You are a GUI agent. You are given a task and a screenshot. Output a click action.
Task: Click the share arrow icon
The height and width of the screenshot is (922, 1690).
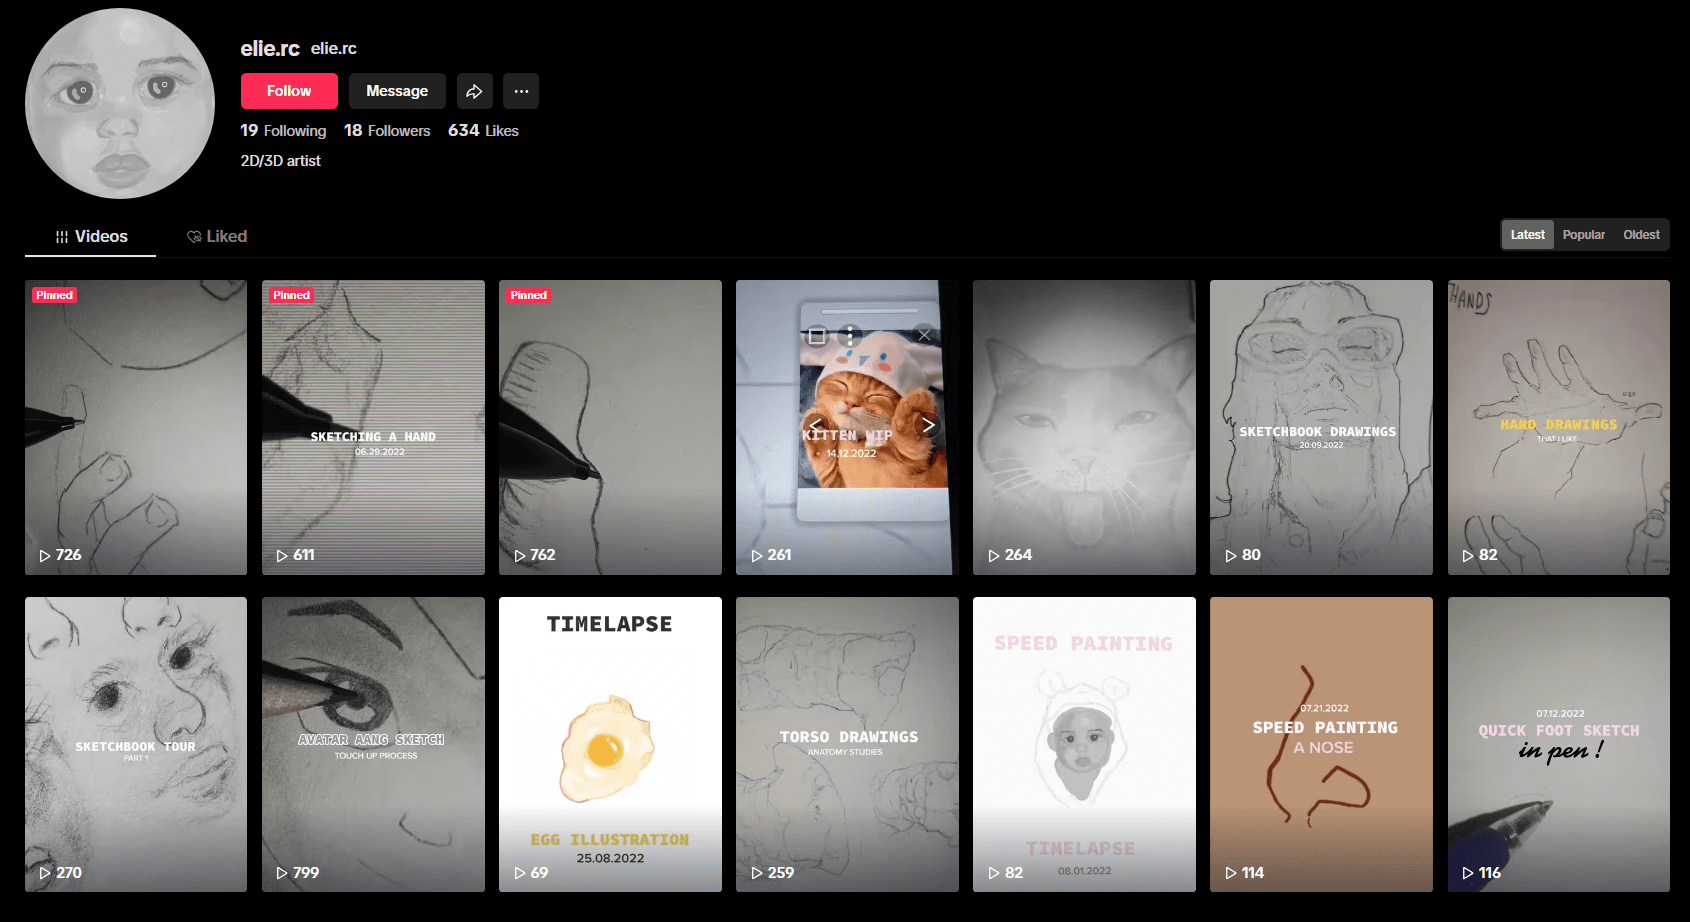(475, 91)
